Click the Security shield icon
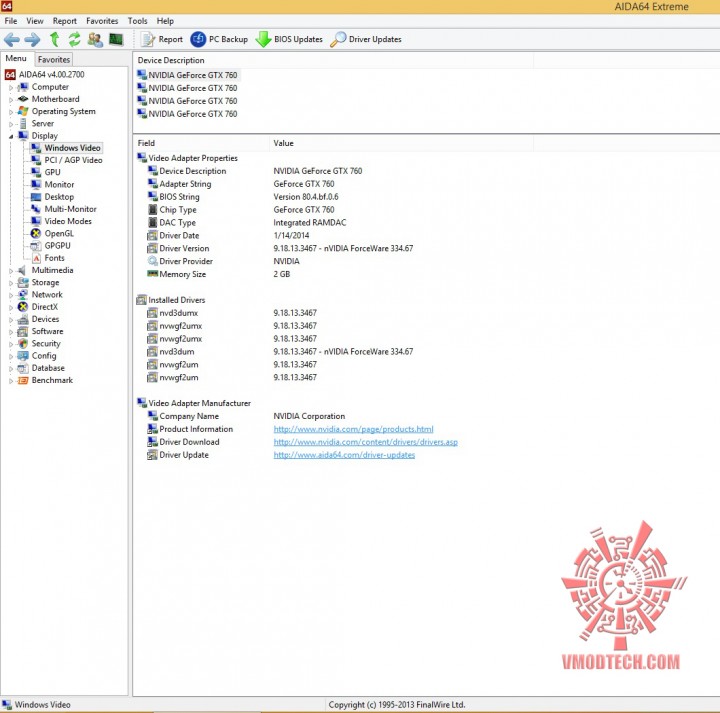 22,343
